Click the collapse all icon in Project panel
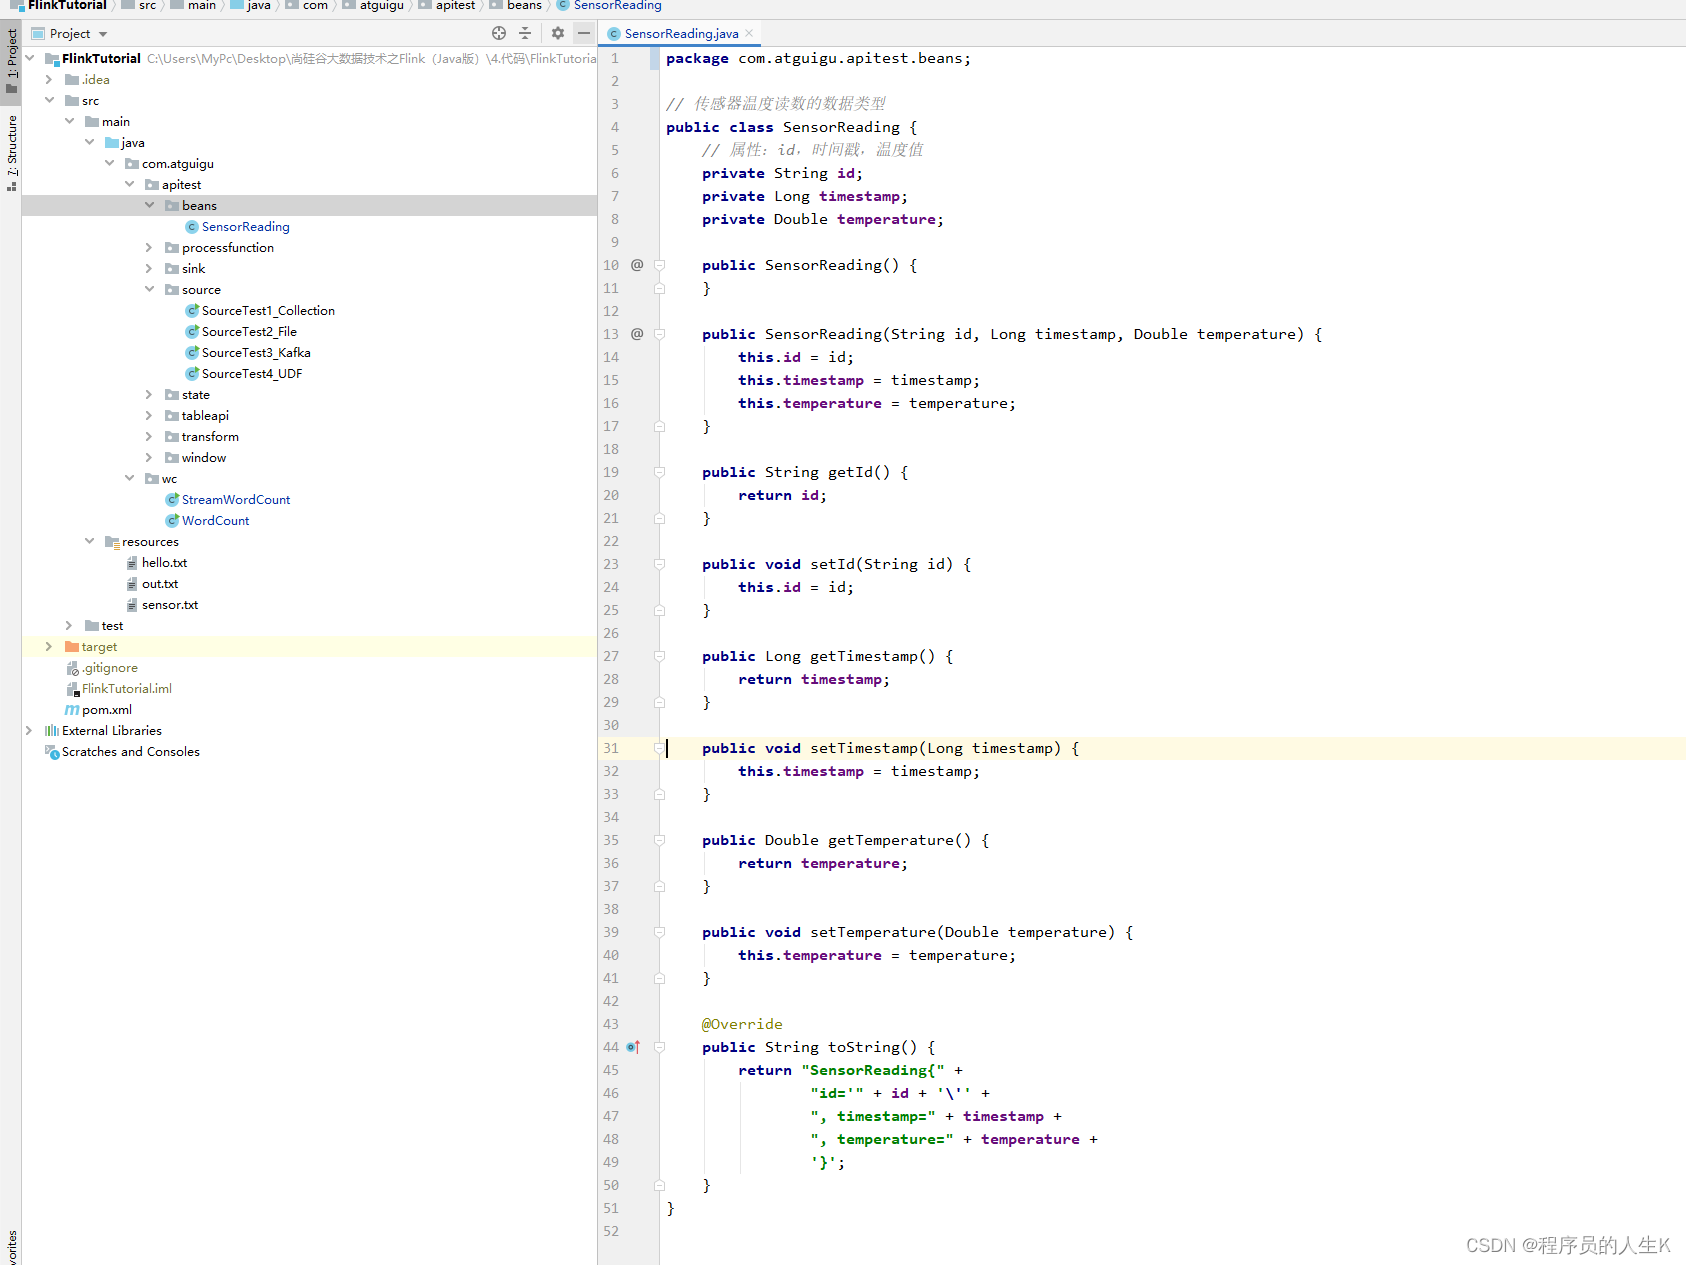This screenshot has height=1265, width=1686. pos(525,33)
